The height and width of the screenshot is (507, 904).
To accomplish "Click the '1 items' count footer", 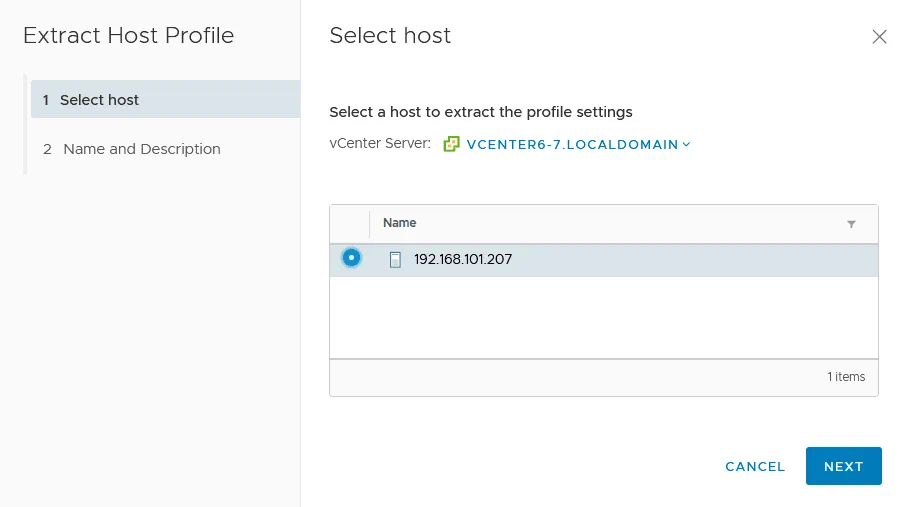I will click(x=846, y=377).
